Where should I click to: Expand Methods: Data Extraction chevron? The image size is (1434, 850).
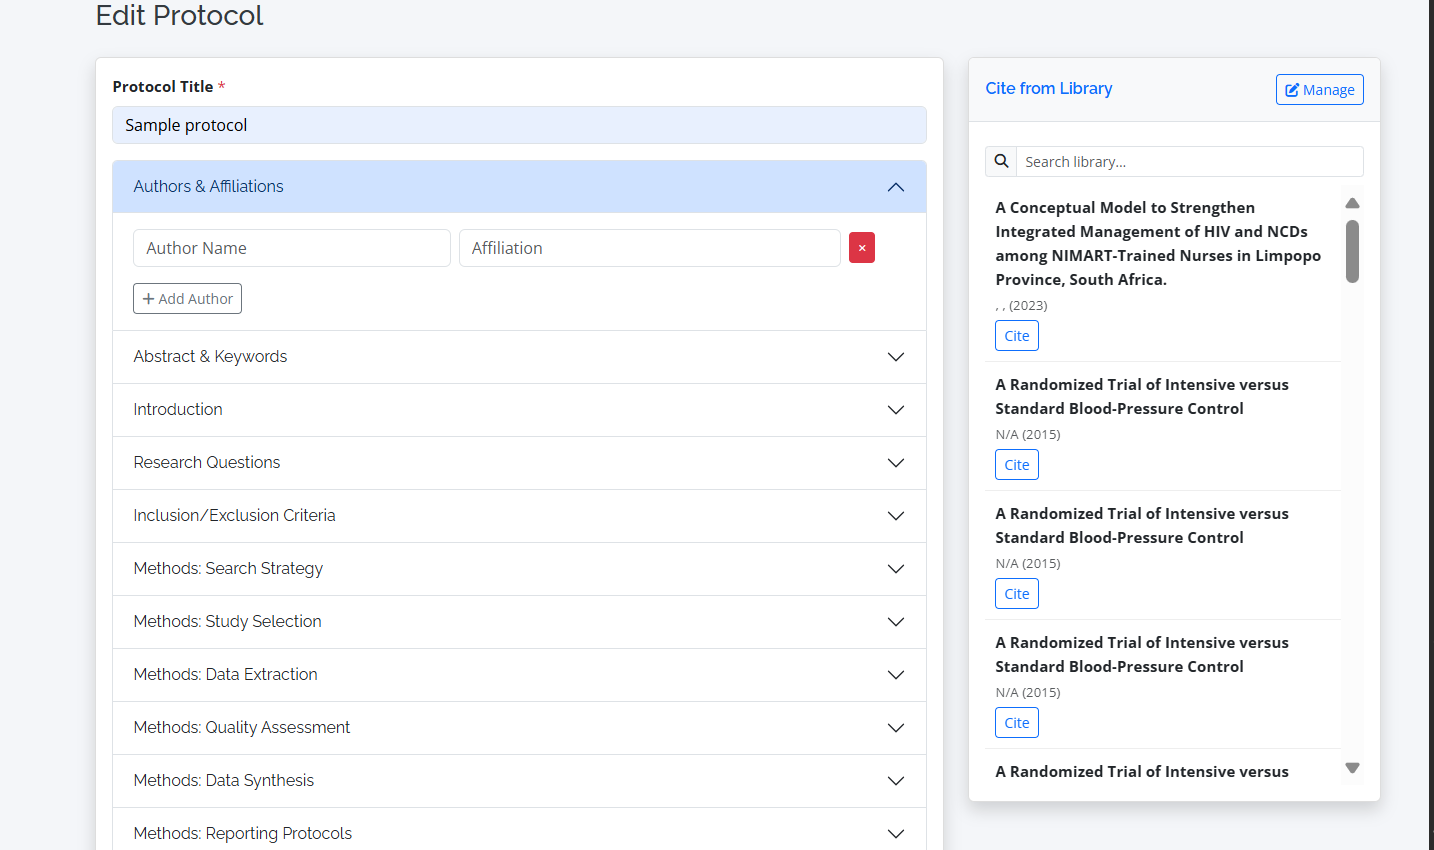coord(895,675)
